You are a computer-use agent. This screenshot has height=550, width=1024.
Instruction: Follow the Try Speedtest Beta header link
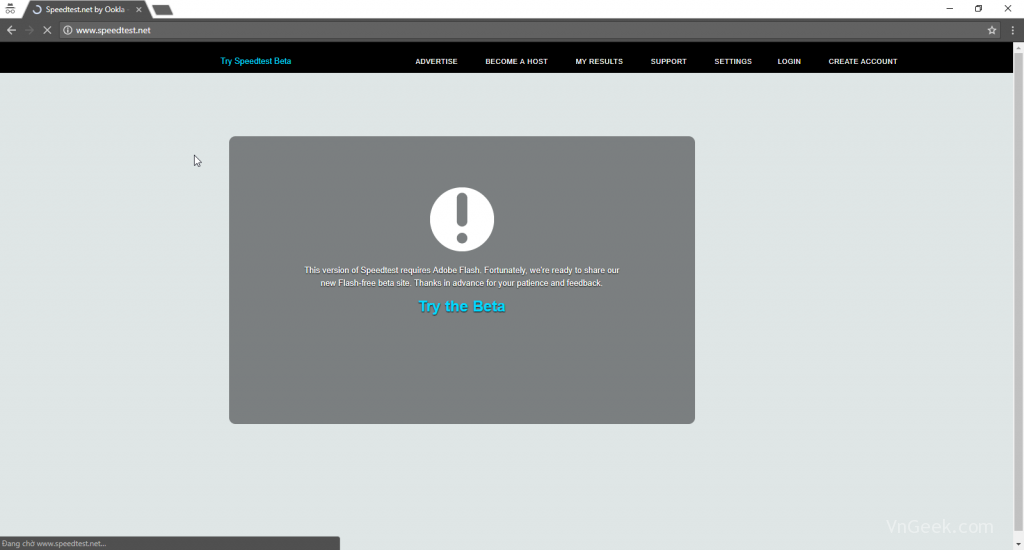pyautogui.click(x=255, y=61)
